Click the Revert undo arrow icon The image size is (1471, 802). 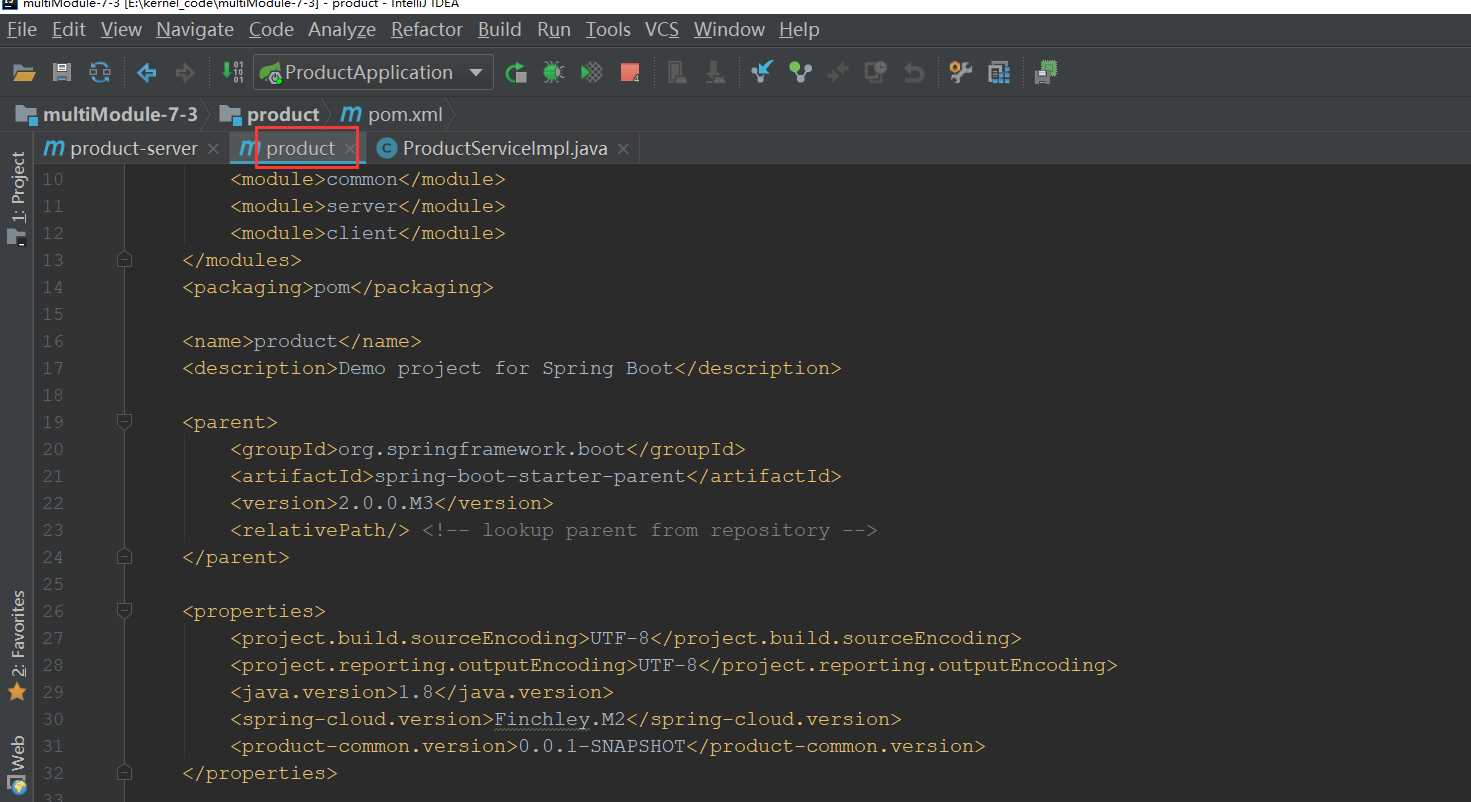[x=913, y=72]
